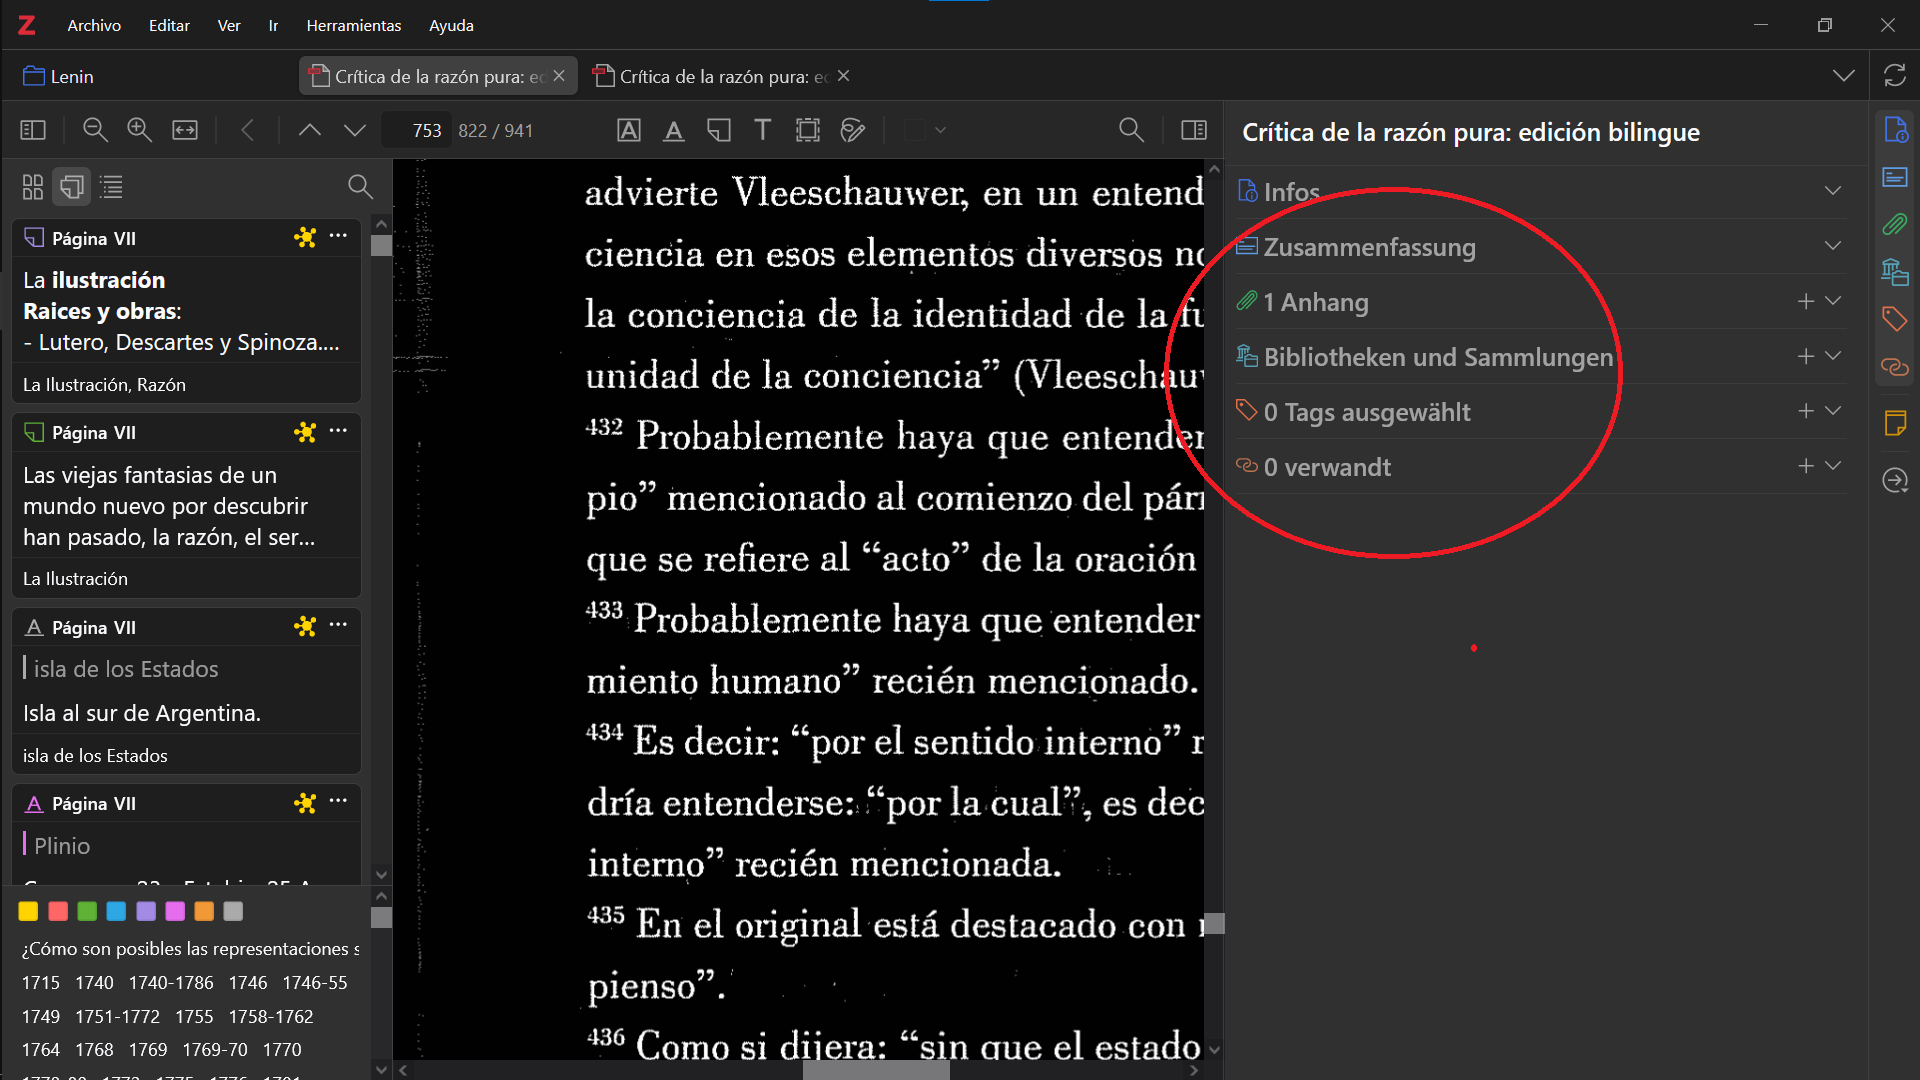
Task: Expand the Zusammenfassung section
Action: [1832, 246]
